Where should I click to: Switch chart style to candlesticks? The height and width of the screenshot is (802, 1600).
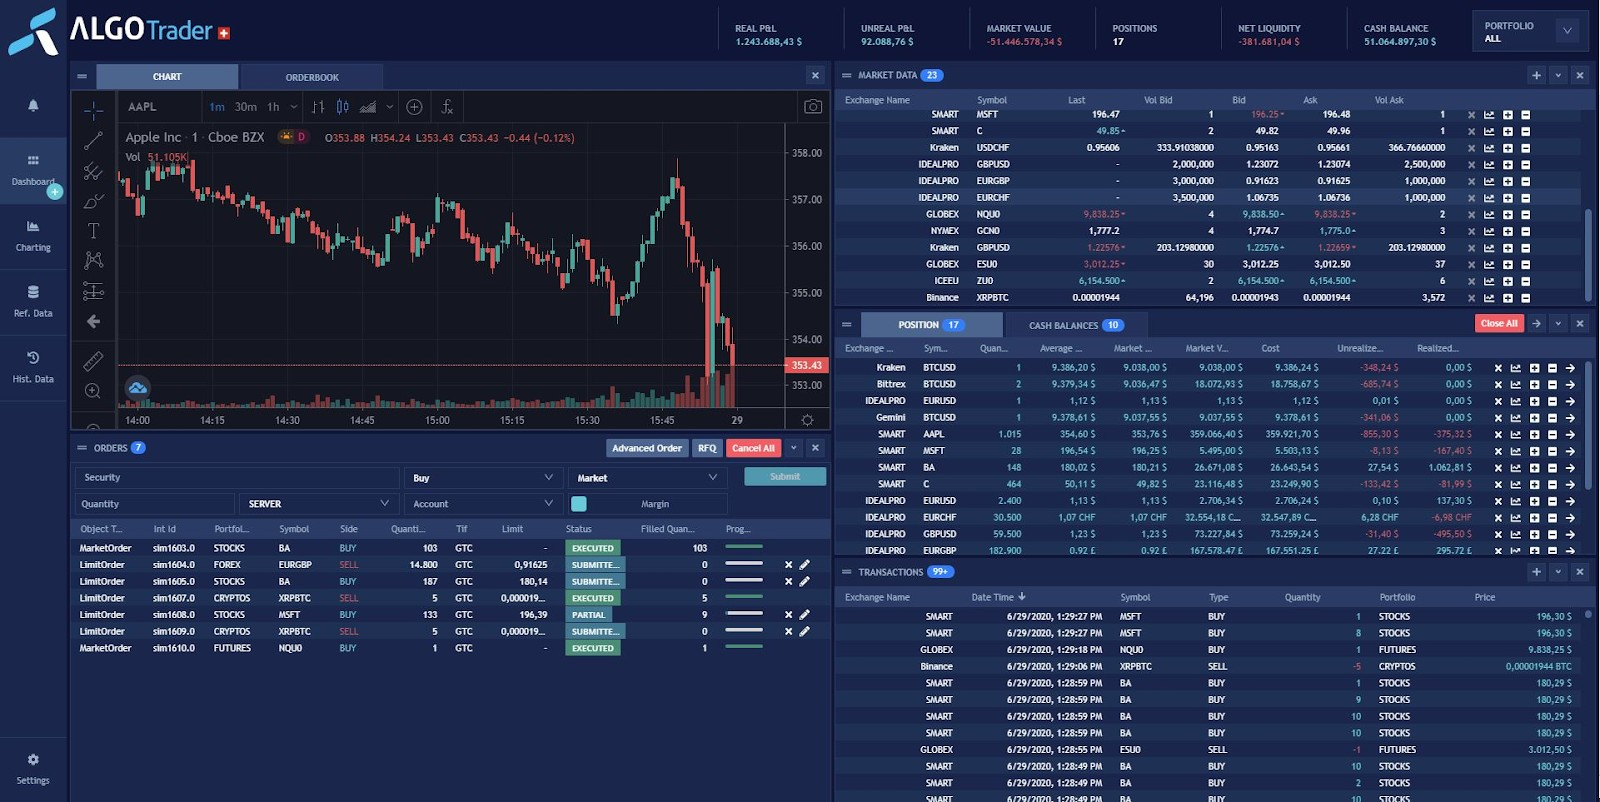(x=343, y=107)
